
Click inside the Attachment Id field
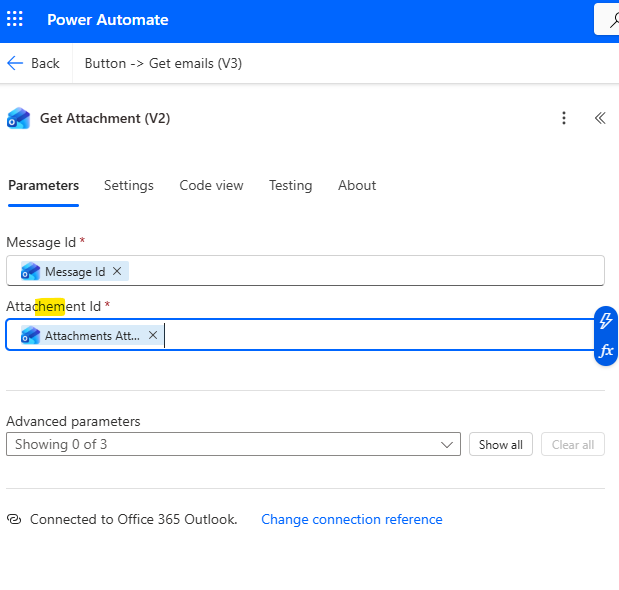300,335
